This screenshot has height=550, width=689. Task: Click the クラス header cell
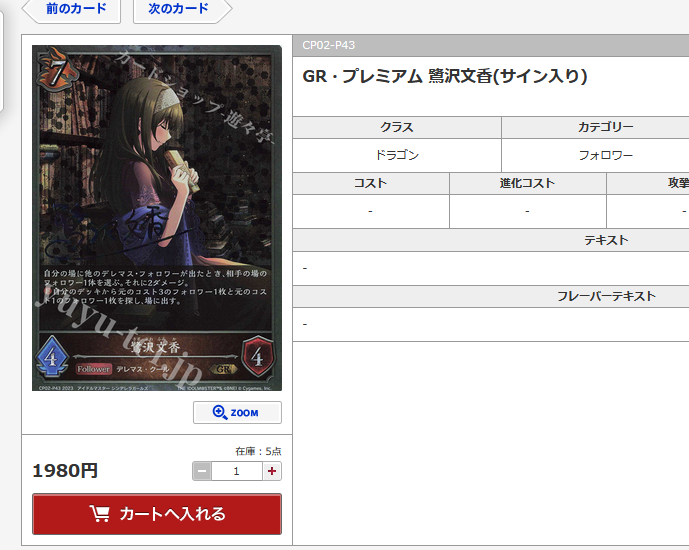tap(397, 127)
